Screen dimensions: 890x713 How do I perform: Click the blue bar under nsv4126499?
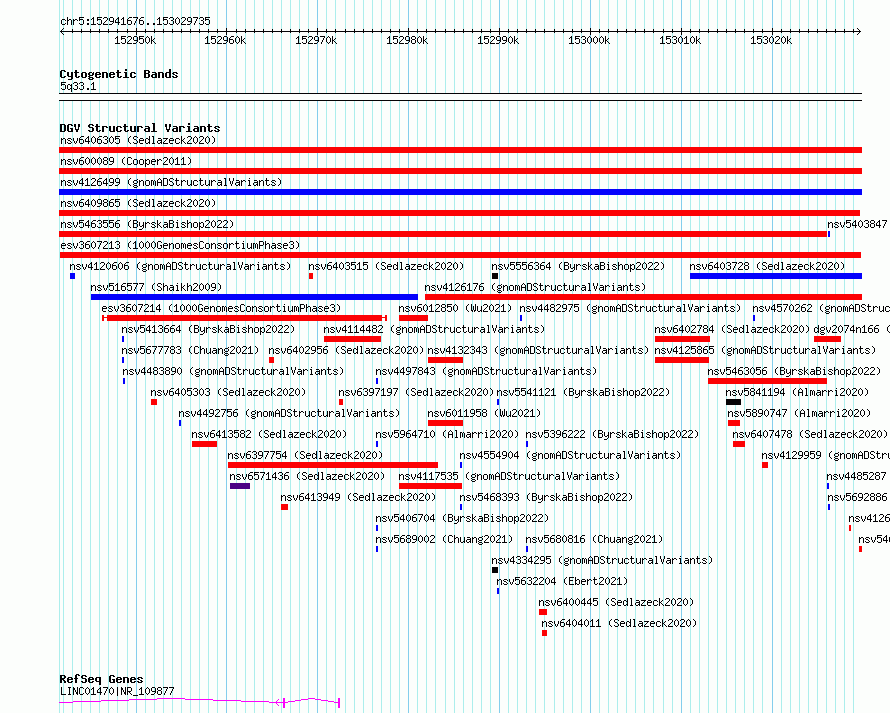click(460, 192)
